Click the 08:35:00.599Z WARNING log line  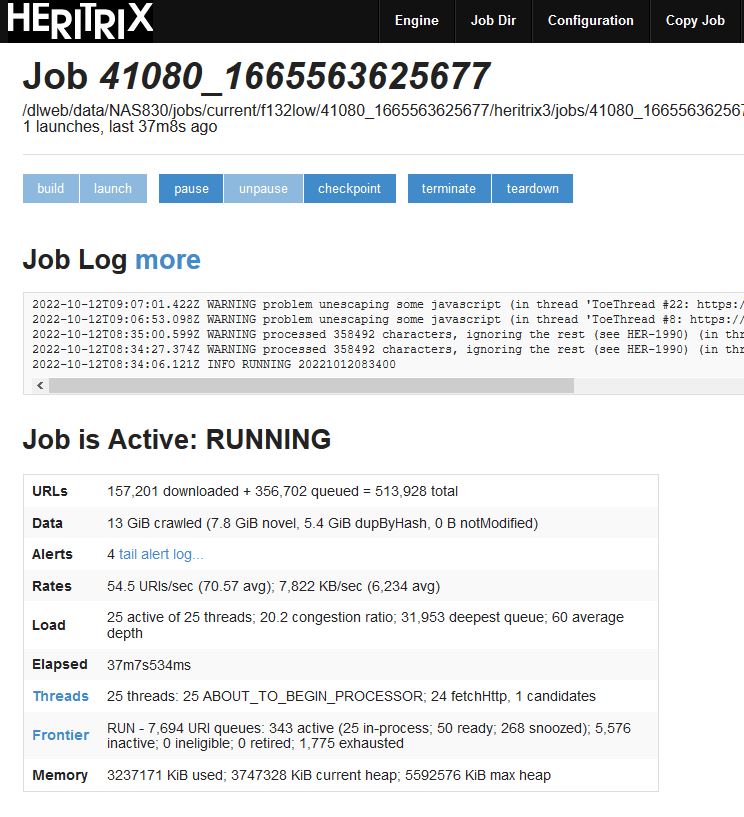[x=388, y=335]
